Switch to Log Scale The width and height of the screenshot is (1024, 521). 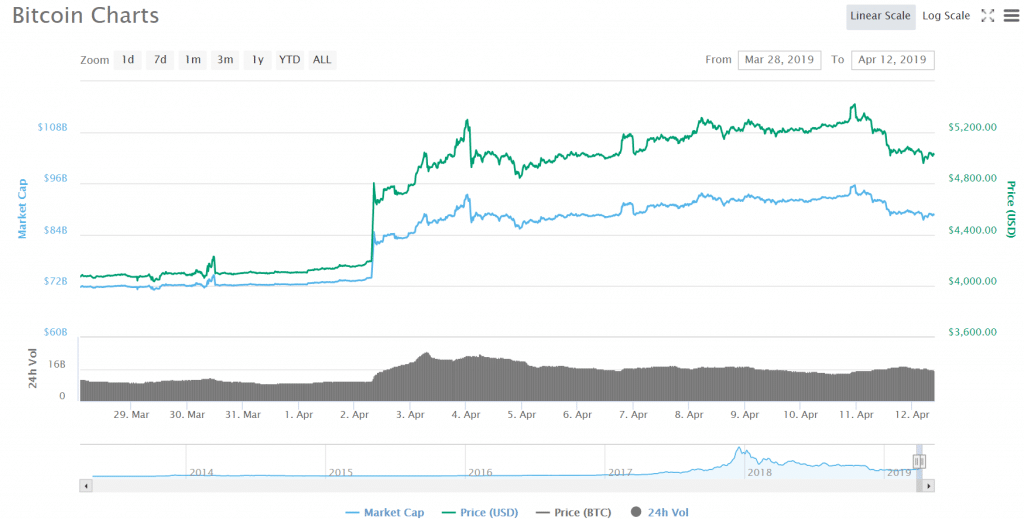click(945, 16)
